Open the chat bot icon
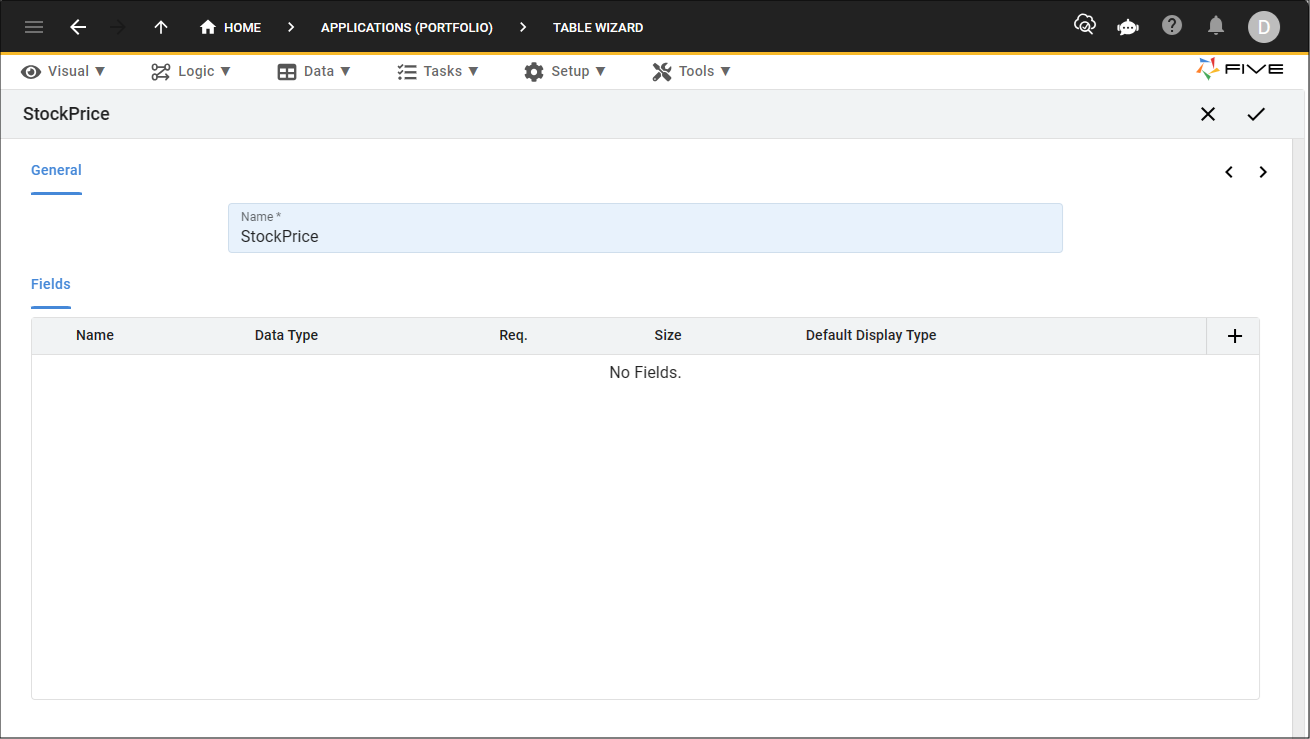Viewport: 1310px width, 739px height. [1128, 27]
